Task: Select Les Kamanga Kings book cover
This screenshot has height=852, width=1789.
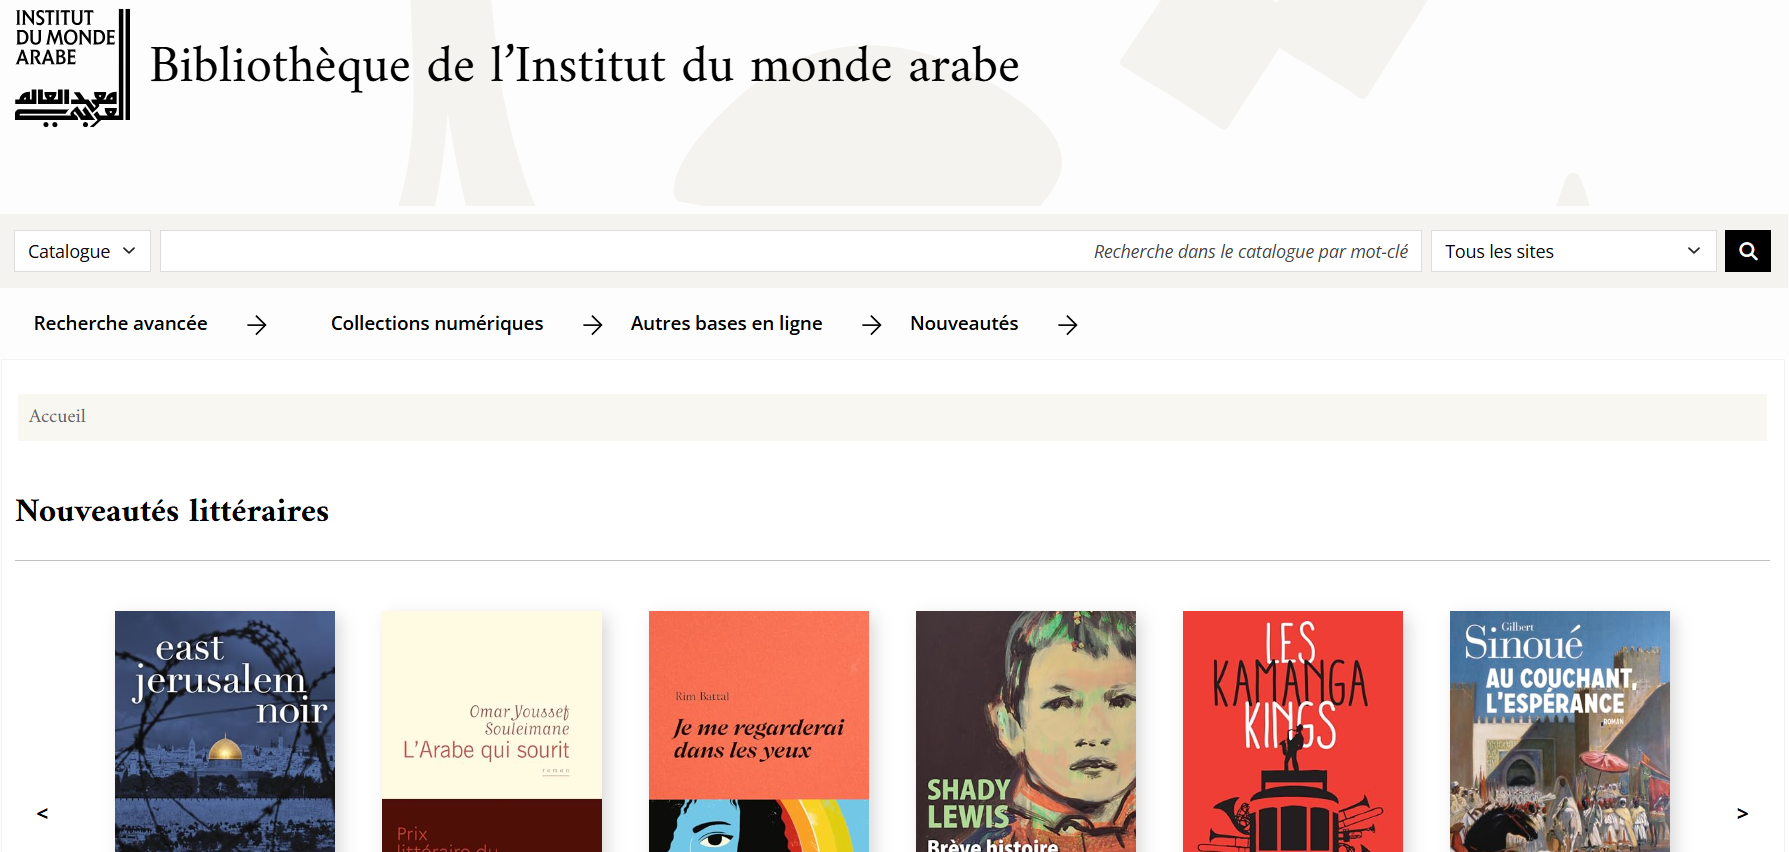Action: (x=1293, y=731)
